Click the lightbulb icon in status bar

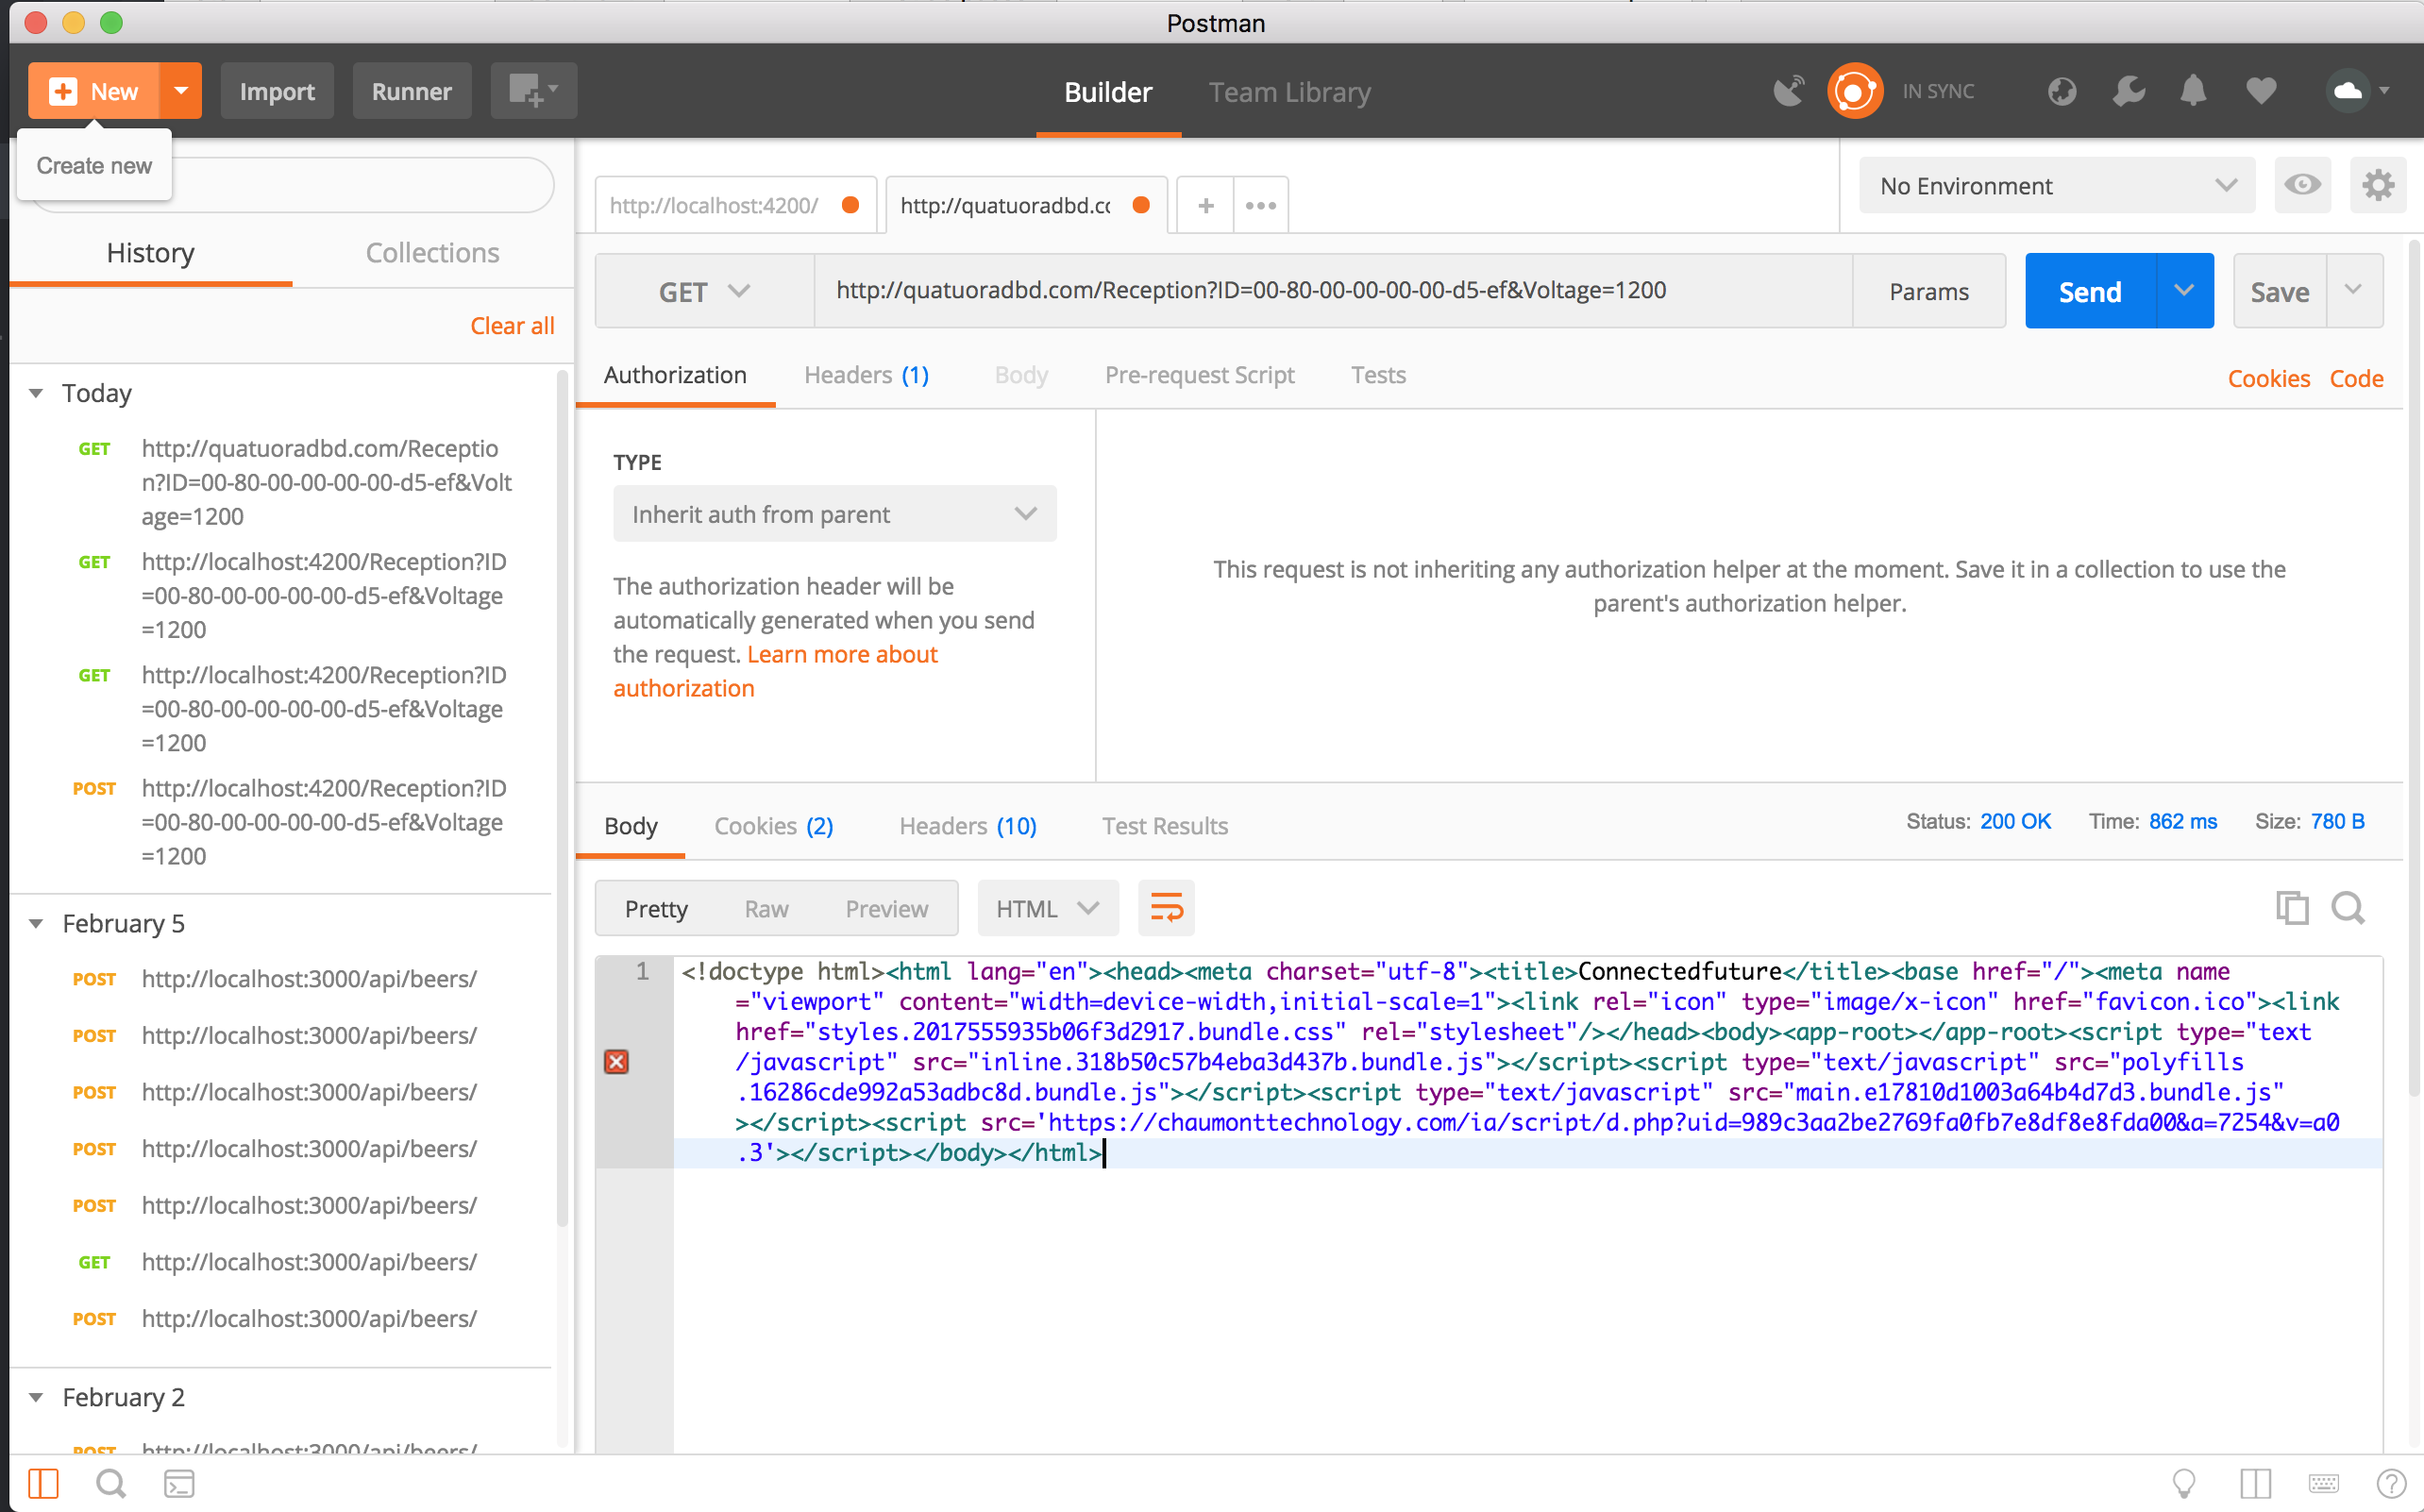(x=2184, y=1483)
